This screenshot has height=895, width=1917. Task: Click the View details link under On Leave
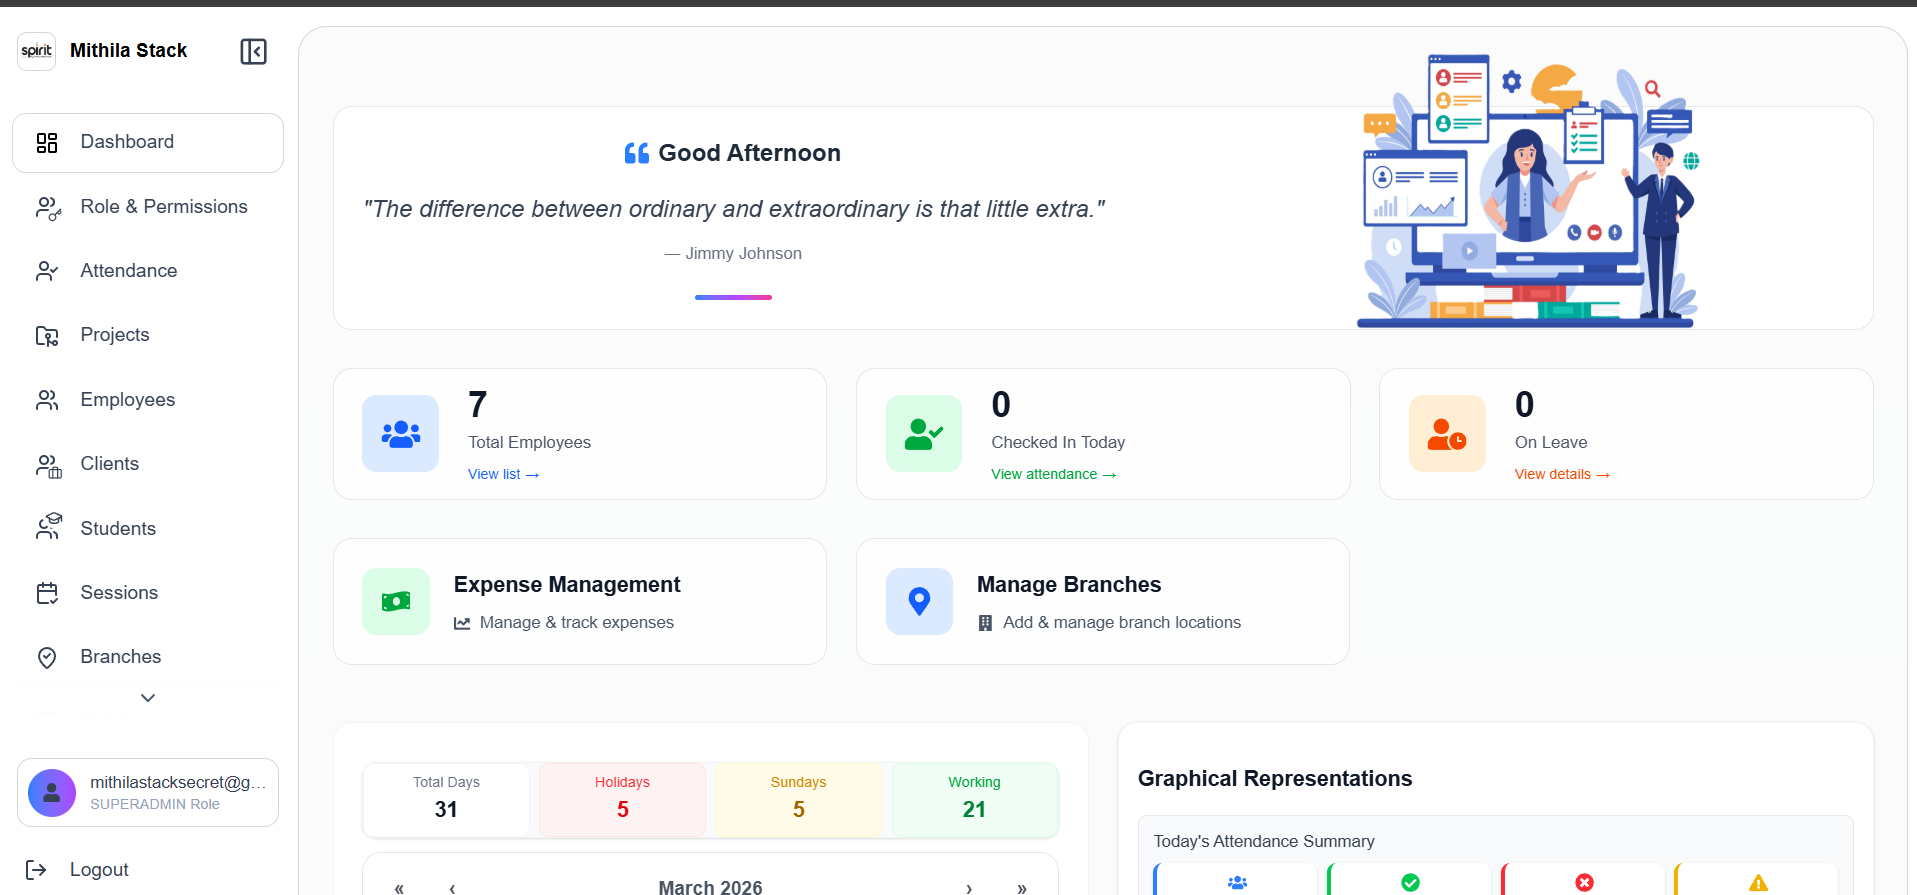point(1562,475)
